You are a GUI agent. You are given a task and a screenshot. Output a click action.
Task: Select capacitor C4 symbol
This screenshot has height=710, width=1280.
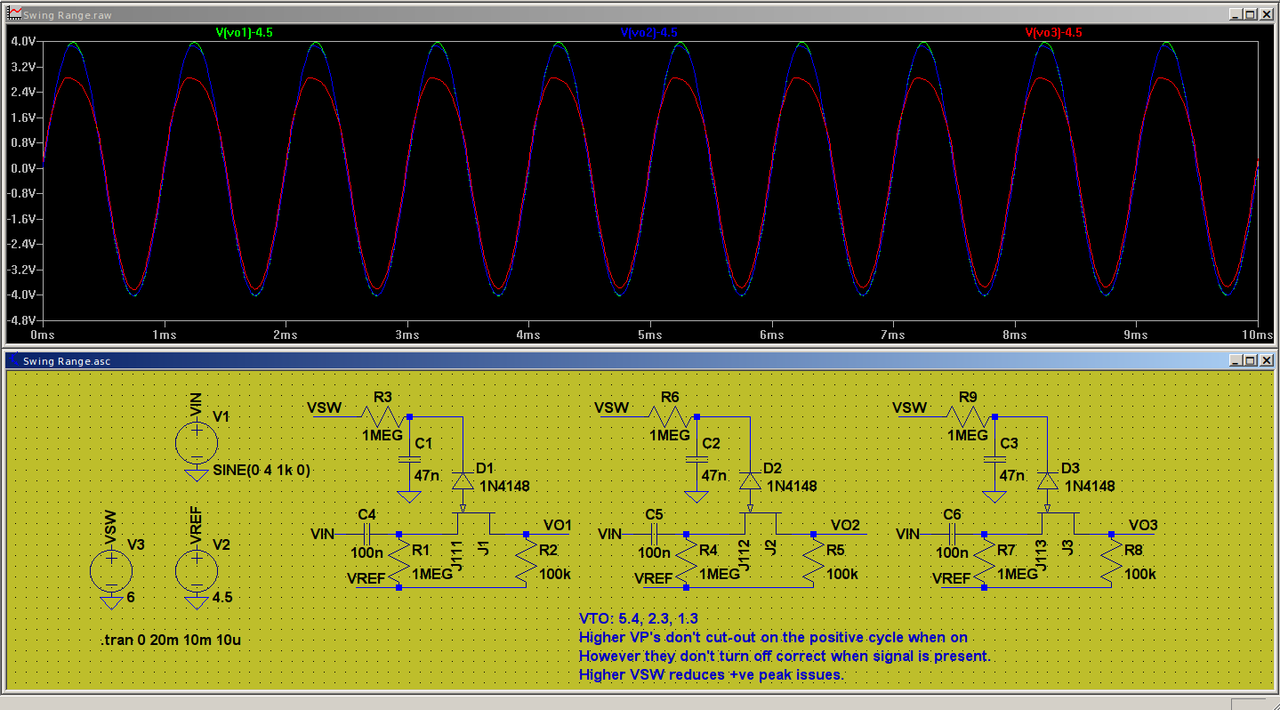367,534
